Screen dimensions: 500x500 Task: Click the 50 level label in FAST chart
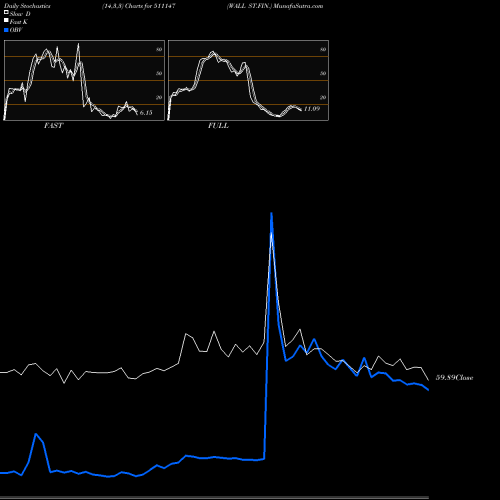pos(159,73)
